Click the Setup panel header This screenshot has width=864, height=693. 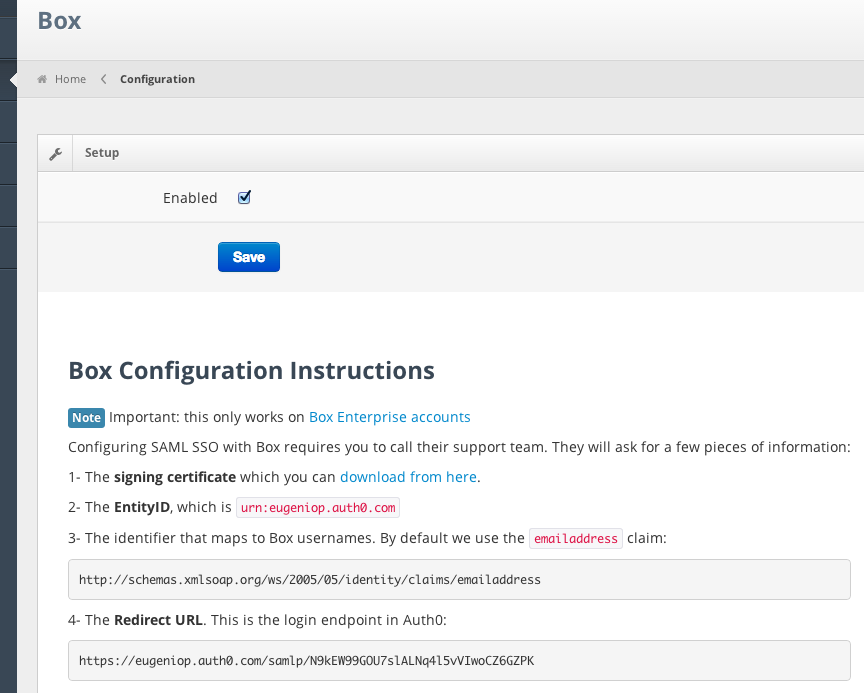102,153
